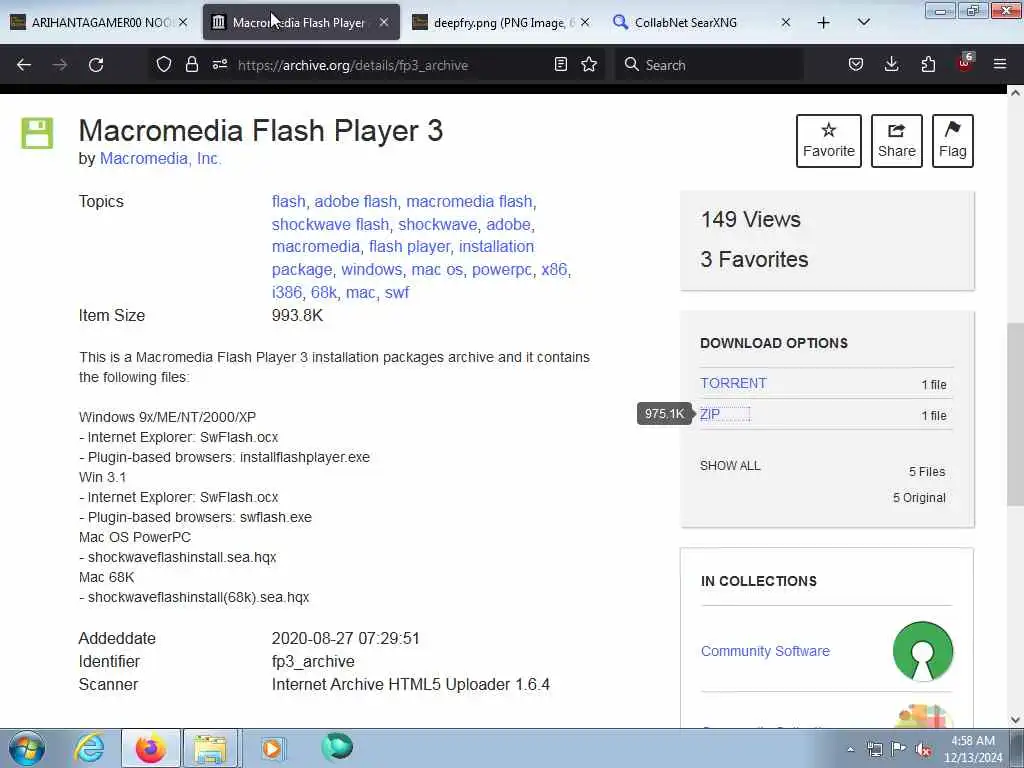Toggle reader view in the address bar
The height and width of the screenshot is (768, 1024).
point(560,64)
